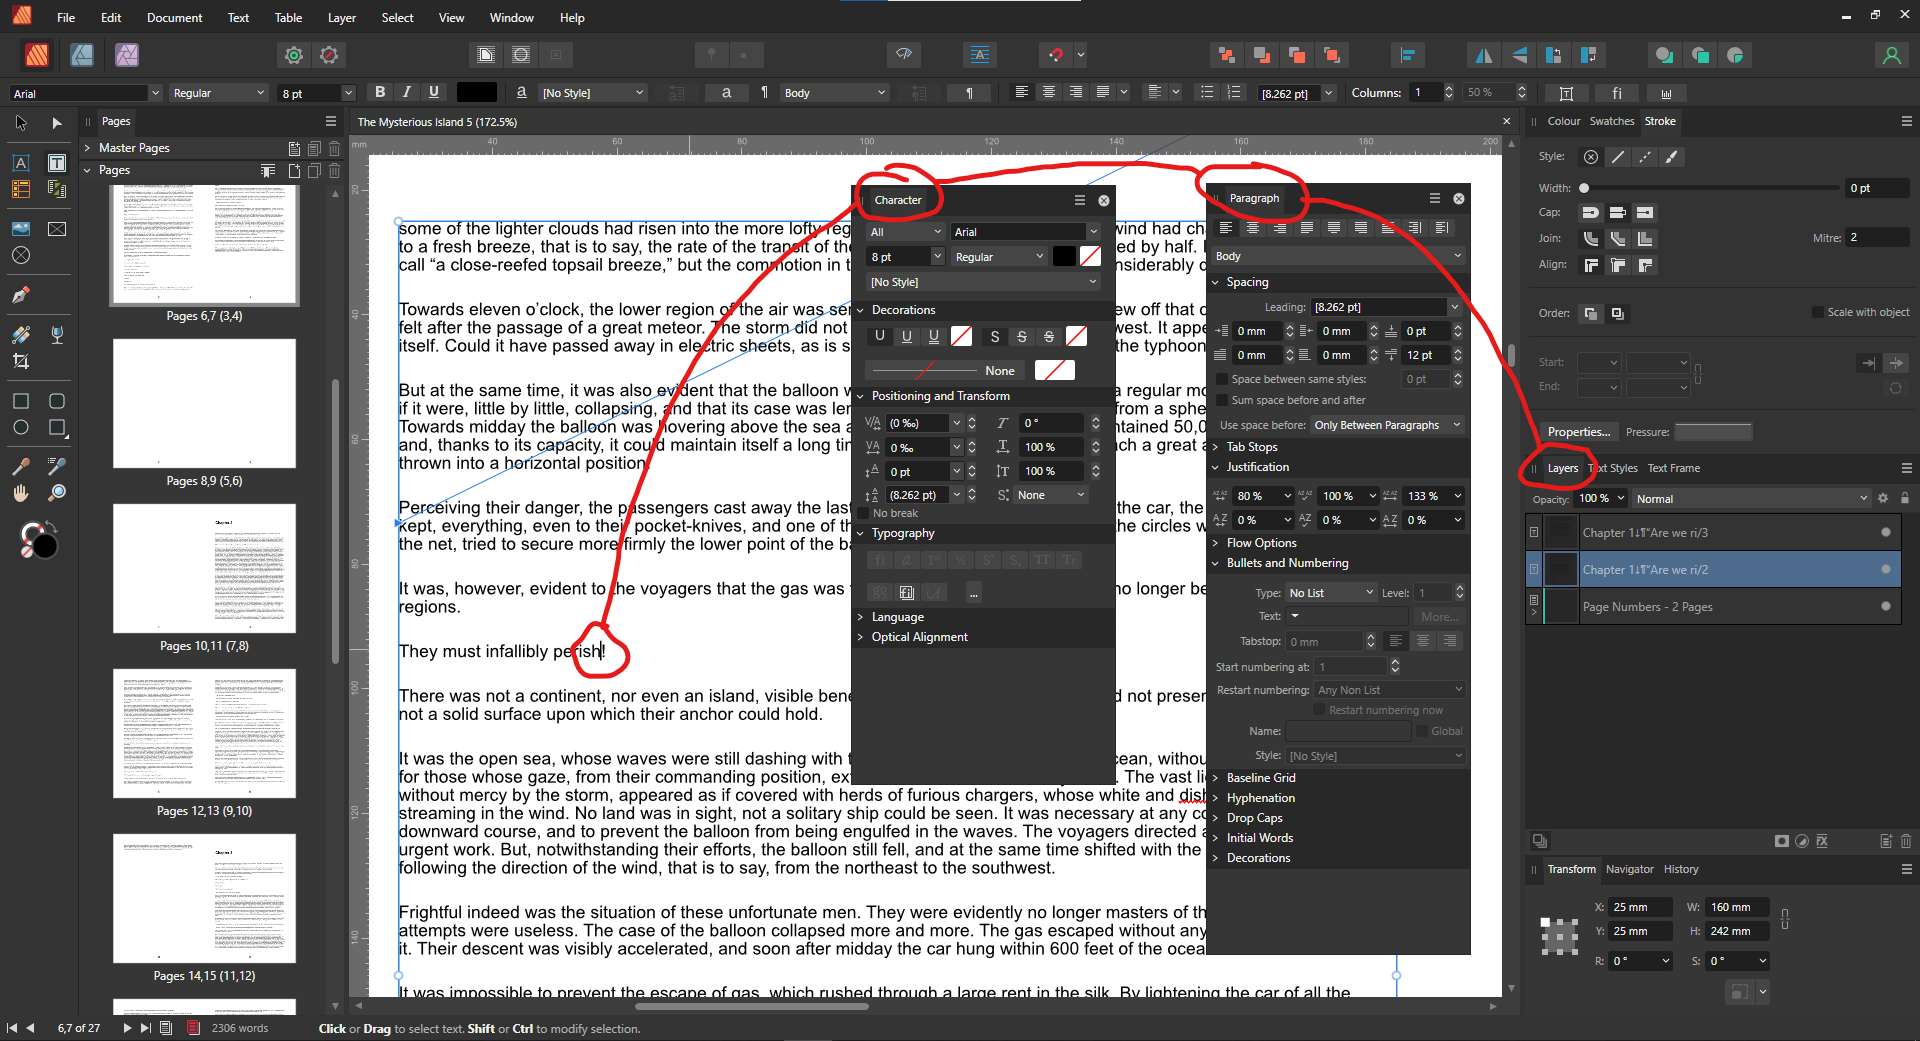Open the font family dropdown Arial
Viewport: 1920px width, 1041px height.
(x=155, y=93)
